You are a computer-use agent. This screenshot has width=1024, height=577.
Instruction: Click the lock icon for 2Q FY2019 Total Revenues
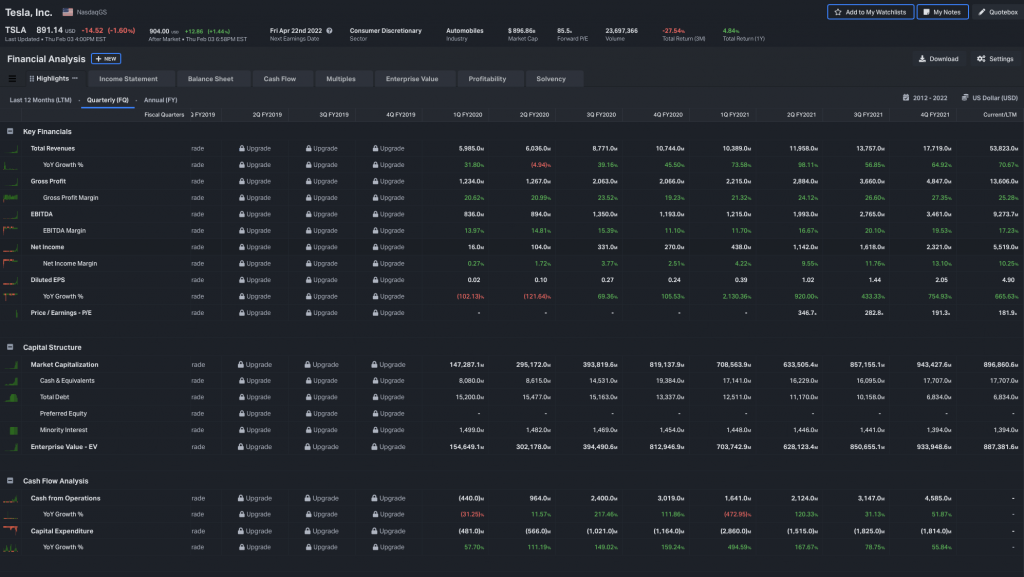pos(242,148)
